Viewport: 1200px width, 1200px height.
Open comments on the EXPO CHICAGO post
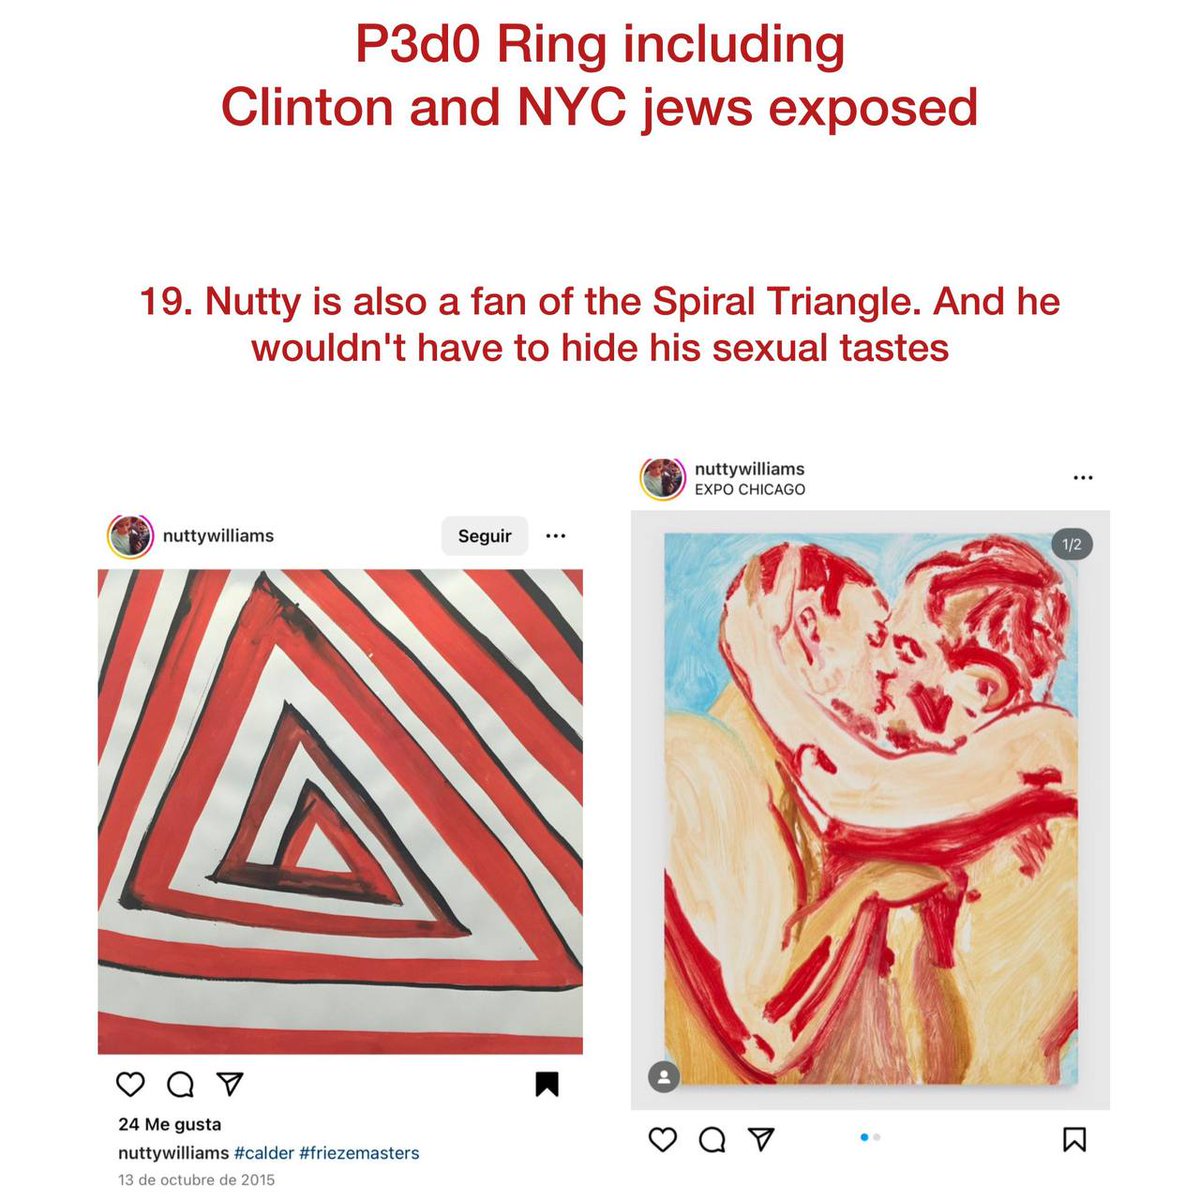pos(712,1139)
